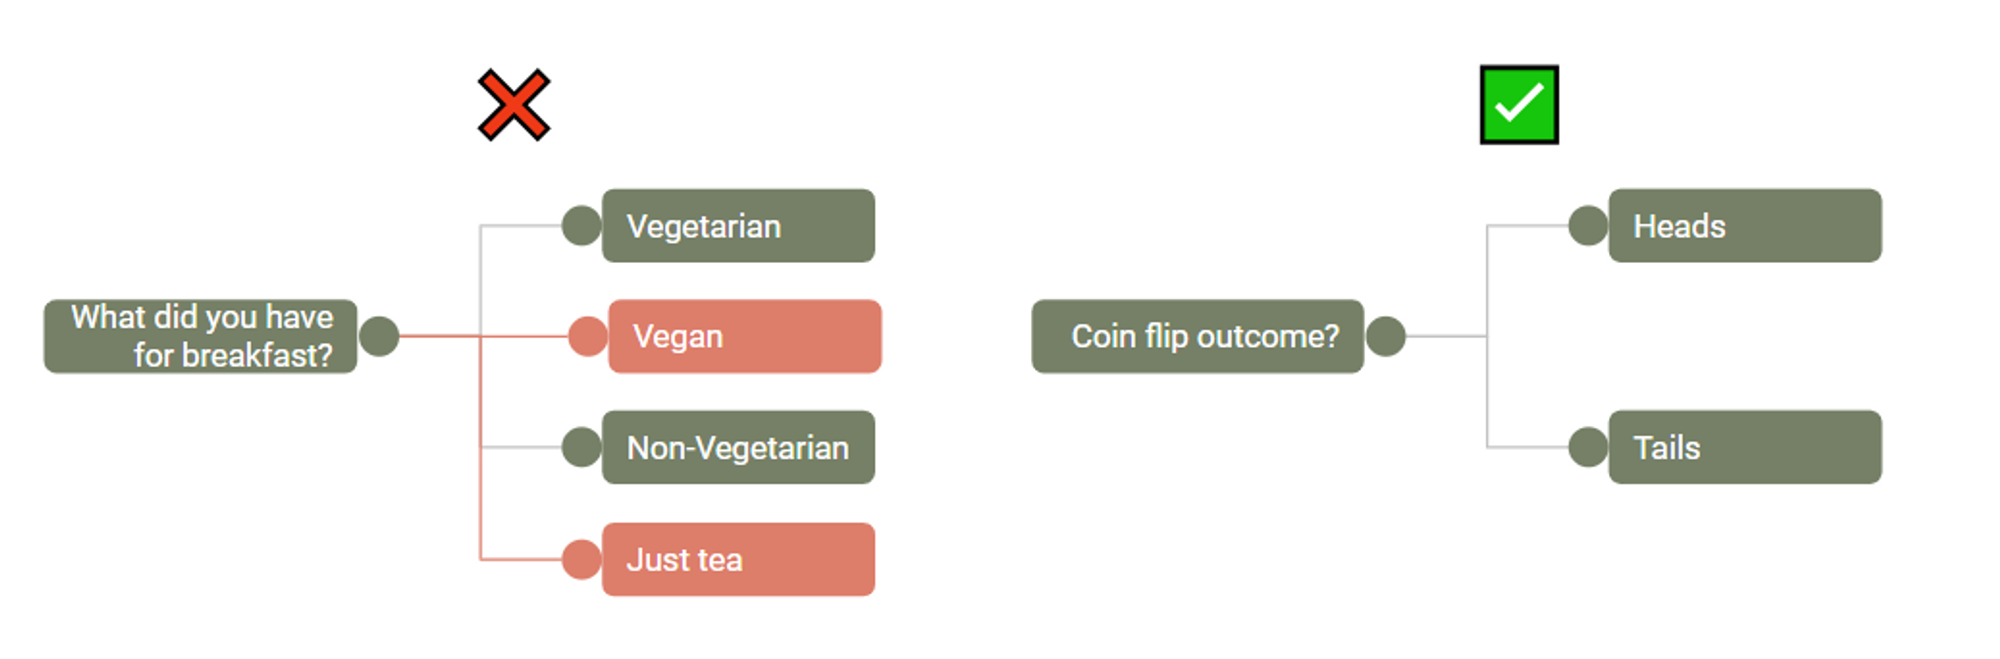Select the Non-Vegetarian answer node
The height and width of the screenshot is (659, 2000).
(738, 447)
